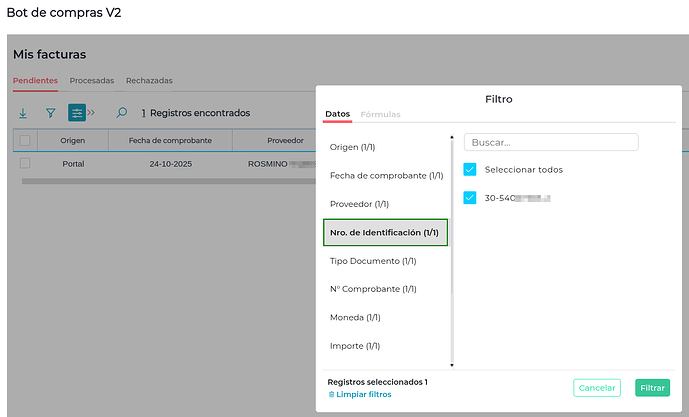Click the filter list vertical scrollbar
689x417 pixels.
(x=453, y=250)
